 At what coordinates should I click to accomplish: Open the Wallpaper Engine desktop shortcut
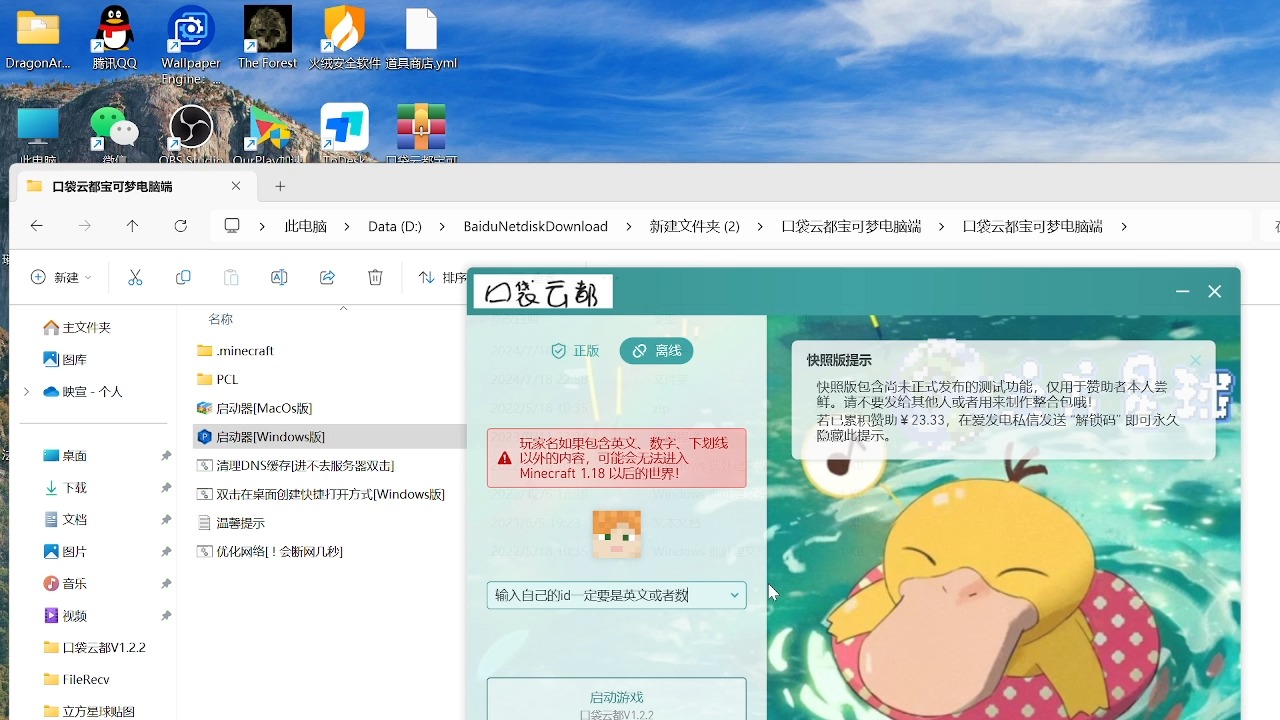(190, 45)
